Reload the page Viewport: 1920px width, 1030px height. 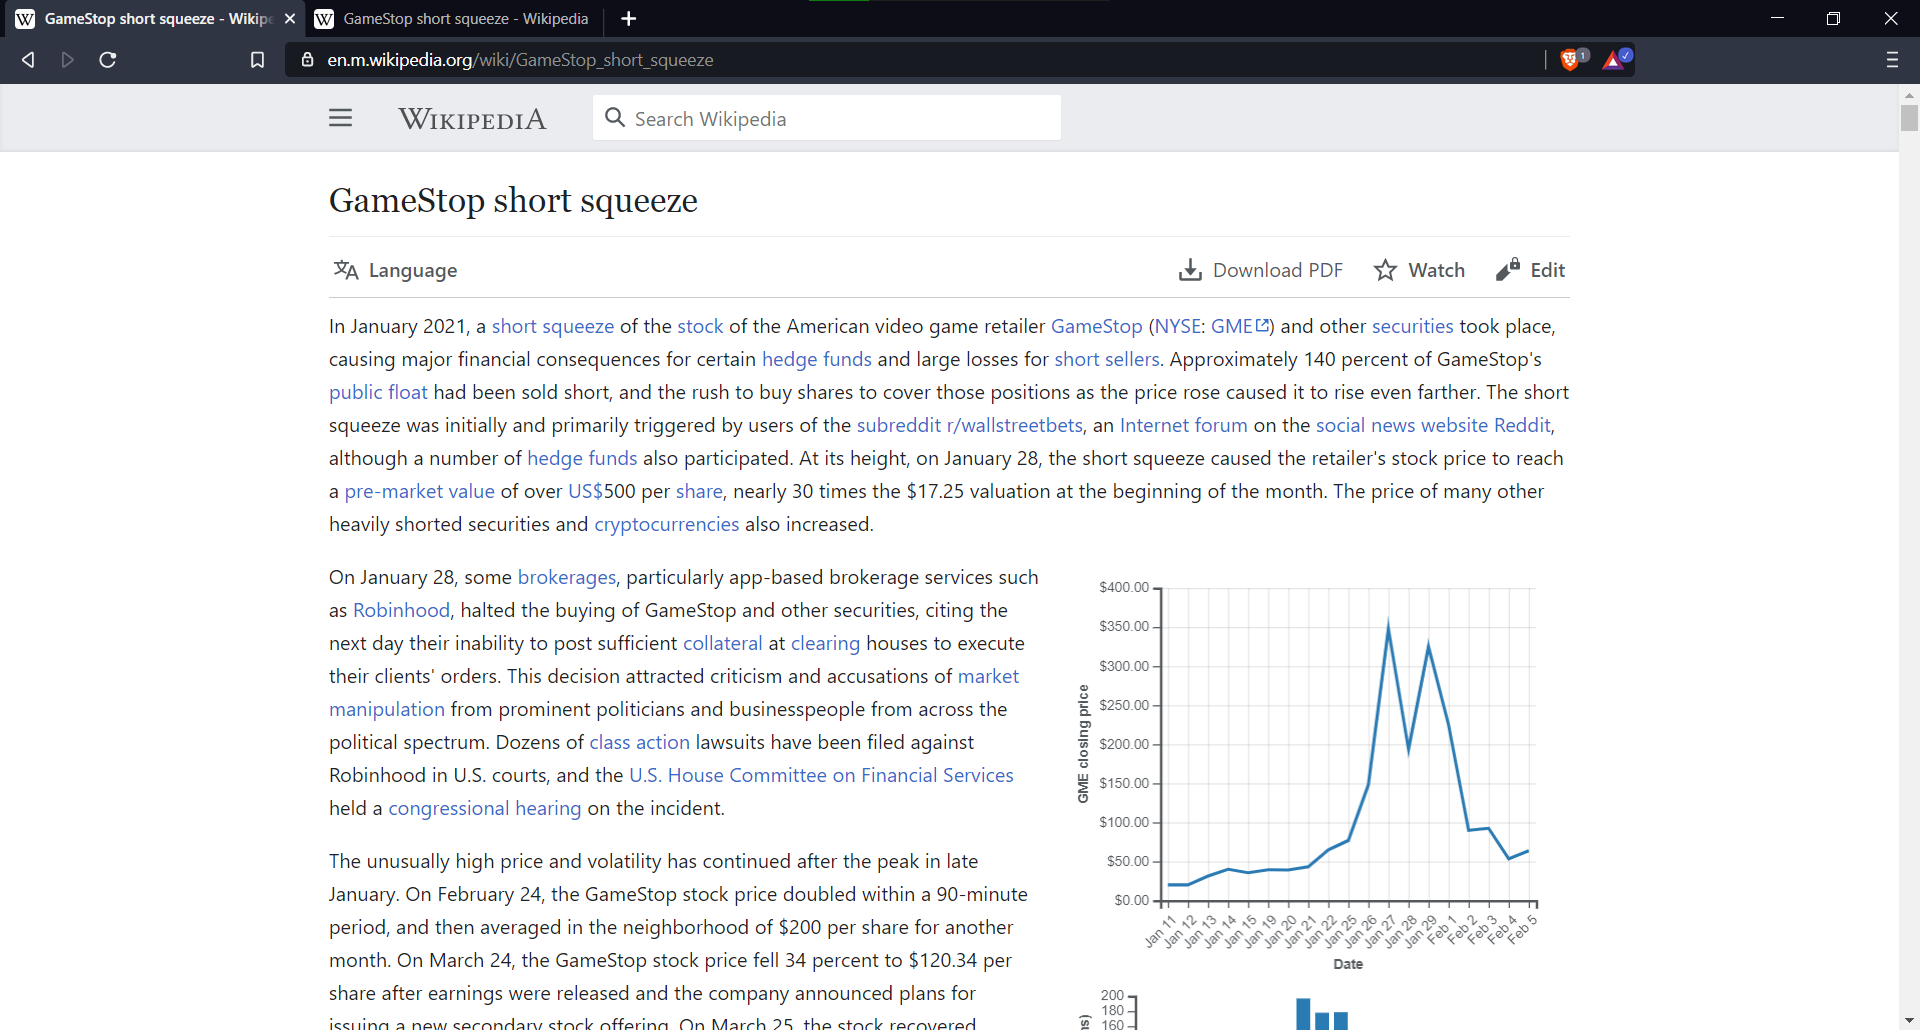pyautogui.click(x=108, y=60)
